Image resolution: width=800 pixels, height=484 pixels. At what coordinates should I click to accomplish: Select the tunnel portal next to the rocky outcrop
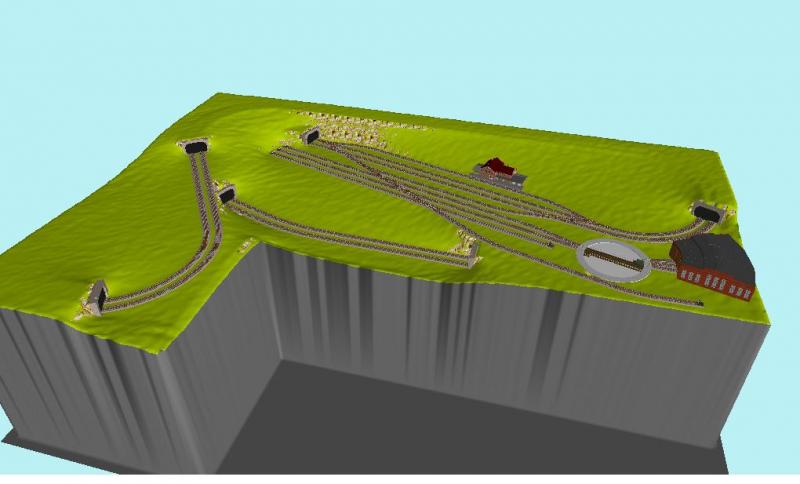click(x=311, y=136)
